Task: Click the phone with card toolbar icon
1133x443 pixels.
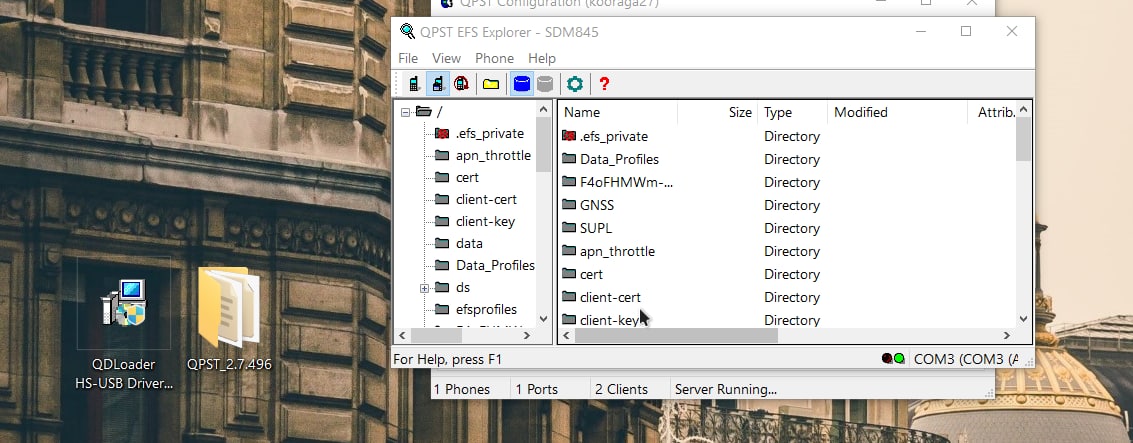Action: point(438,84)
